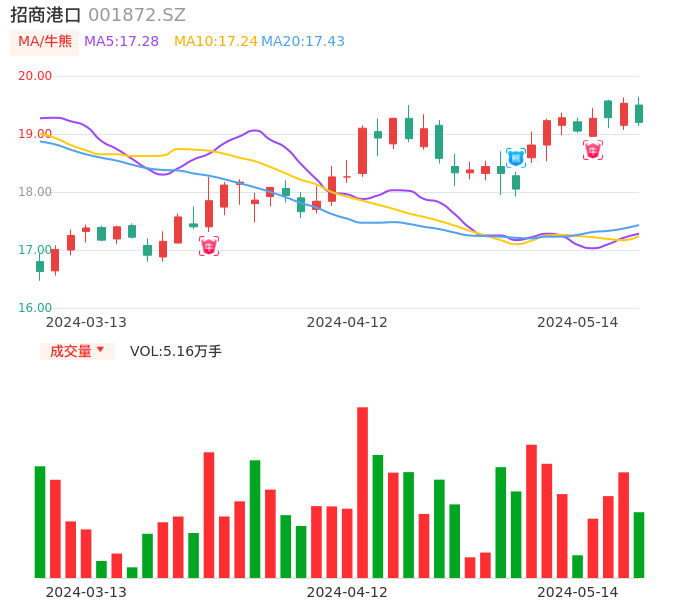
Task: Click the first green candlestick on the left
Action: coord(40,266)
